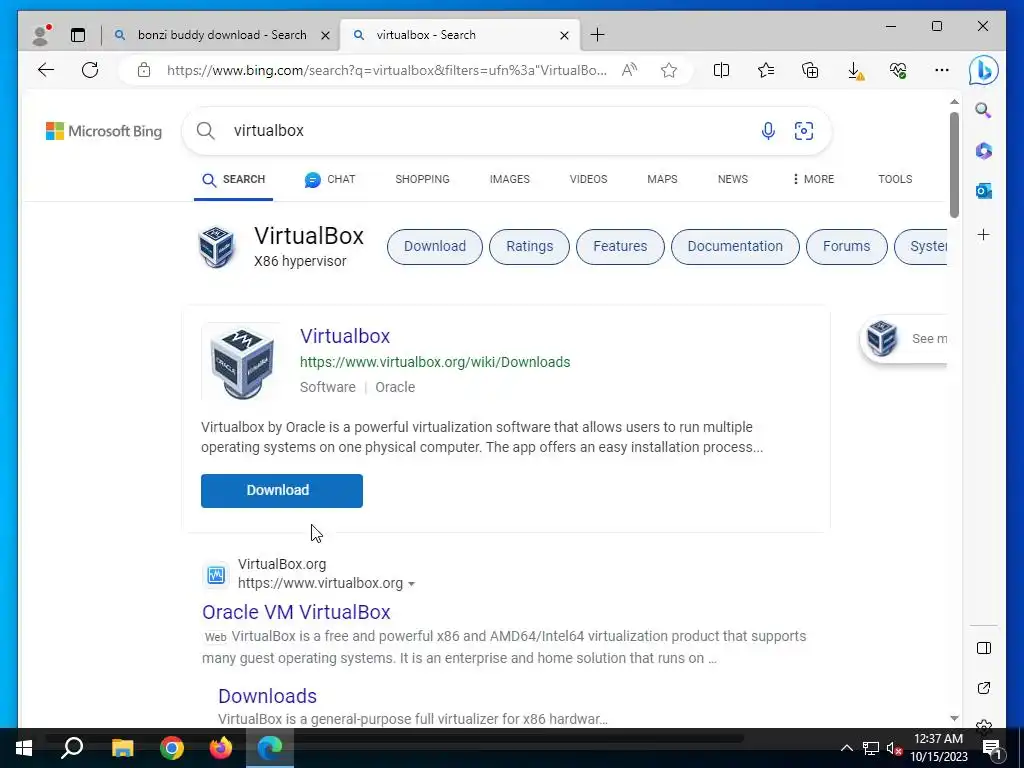Open split screen icon

tap(722, 70)
